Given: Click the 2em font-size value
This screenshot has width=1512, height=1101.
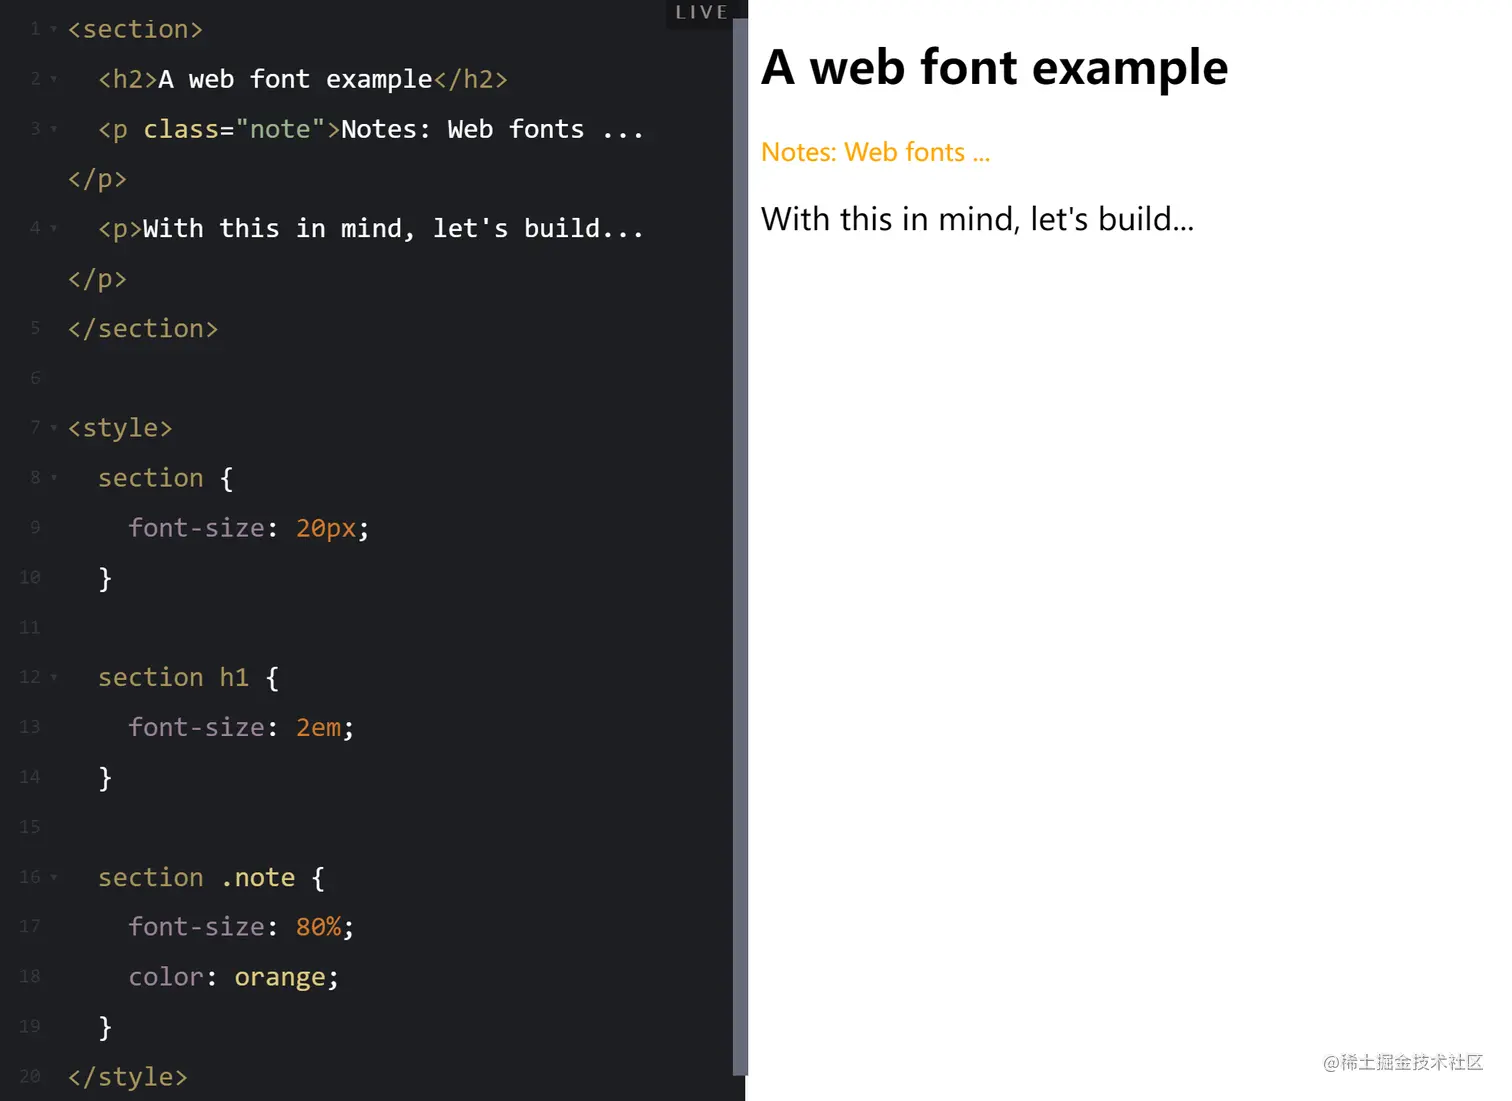Looking at the screenshot, I should tap(318, 727).
